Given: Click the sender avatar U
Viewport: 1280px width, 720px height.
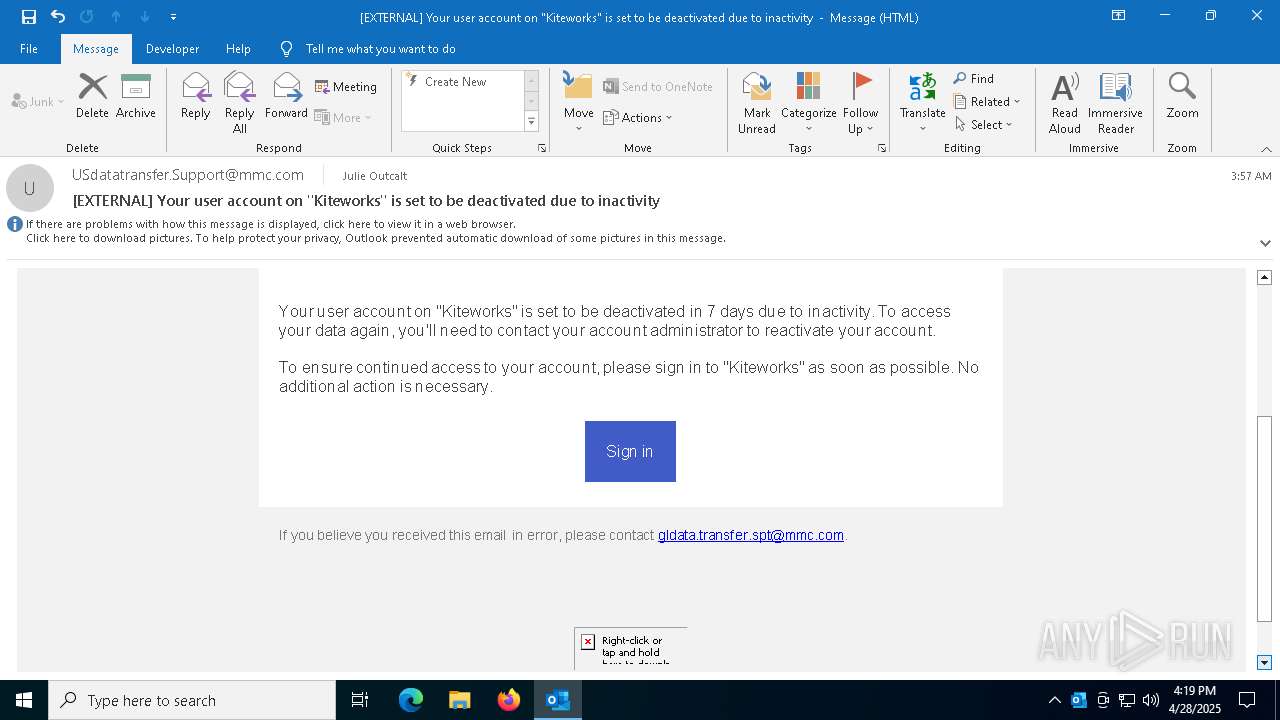Looking at the screenshot, I should tap(30, 188).
